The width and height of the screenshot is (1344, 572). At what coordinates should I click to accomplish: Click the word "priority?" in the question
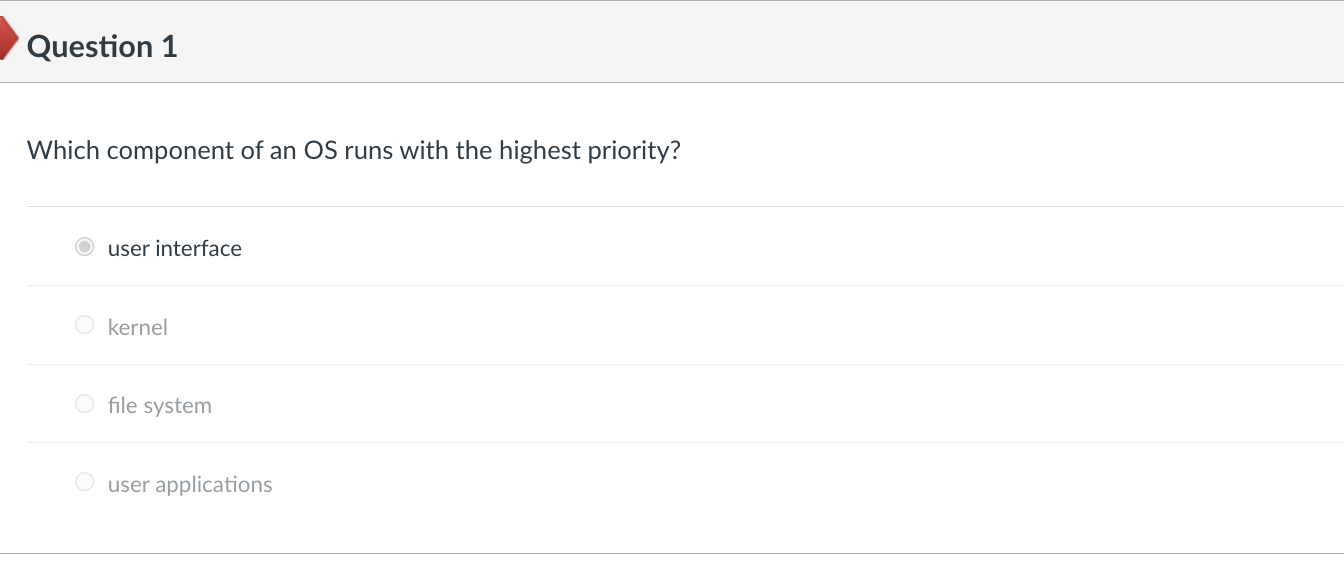coord(633,151)
